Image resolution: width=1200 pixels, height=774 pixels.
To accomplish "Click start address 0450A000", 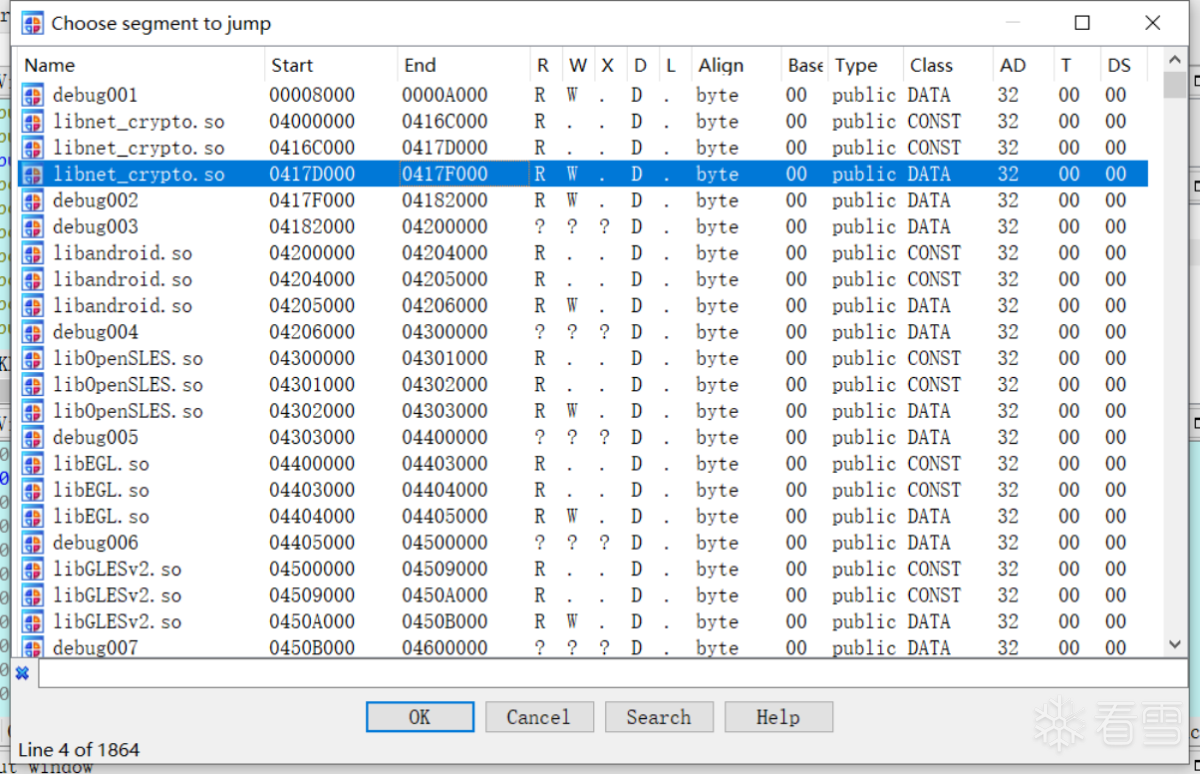I will click(311, 622).
